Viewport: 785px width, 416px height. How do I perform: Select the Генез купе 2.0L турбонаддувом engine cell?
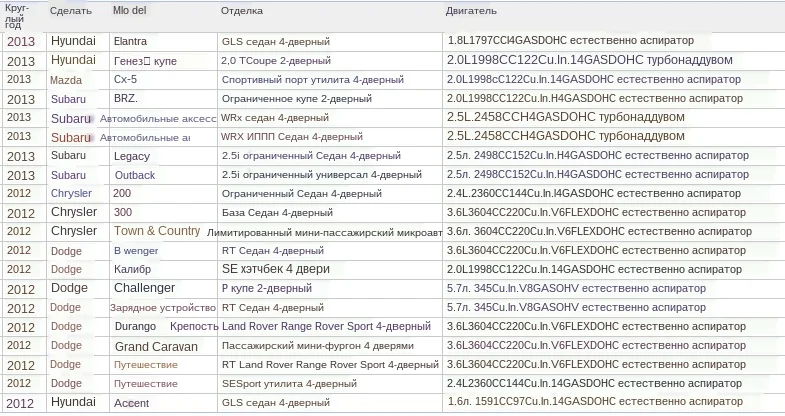(x=590, y=60)
